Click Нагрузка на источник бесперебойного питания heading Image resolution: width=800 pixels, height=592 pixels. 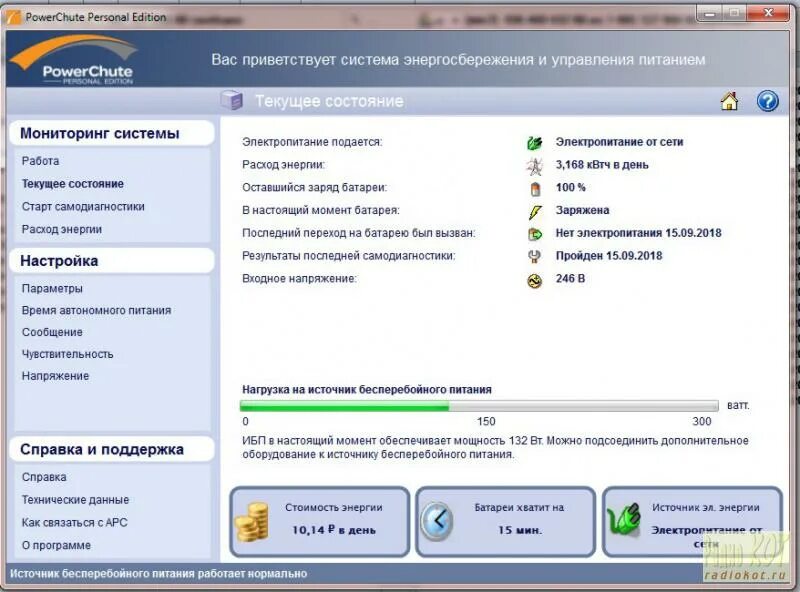[x=367, y=390]
